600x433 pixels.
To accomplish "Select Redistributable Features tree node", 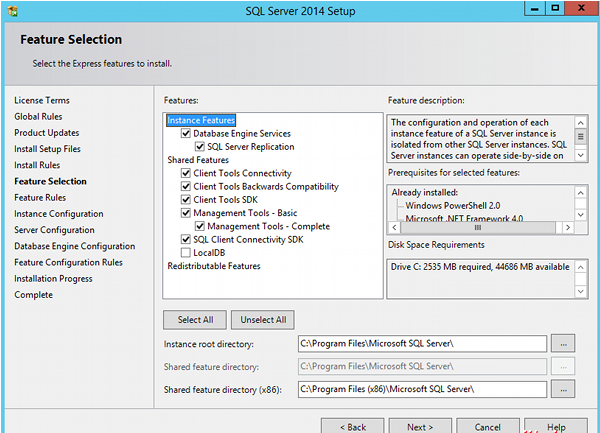I will point(214,266).
